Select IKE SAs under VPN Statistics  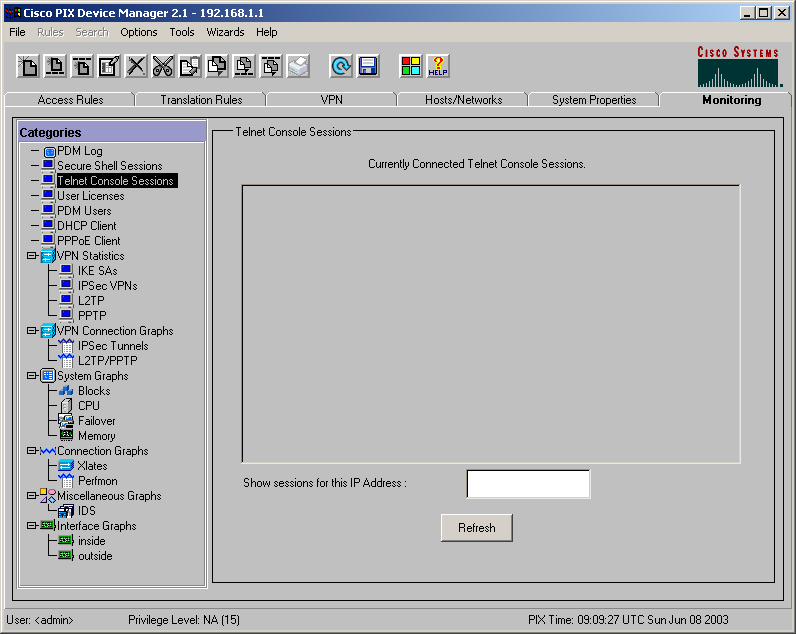coord(97,271)
